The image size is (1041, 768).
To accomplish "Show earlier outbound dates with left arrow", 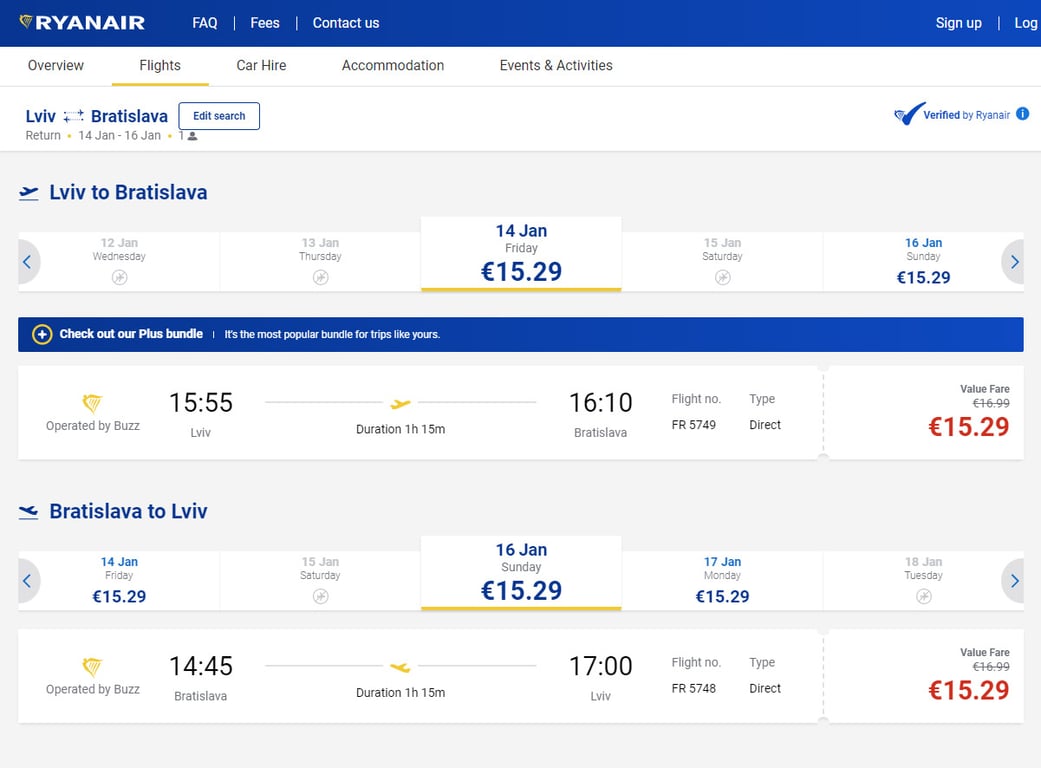I will [x=28, y=262].
